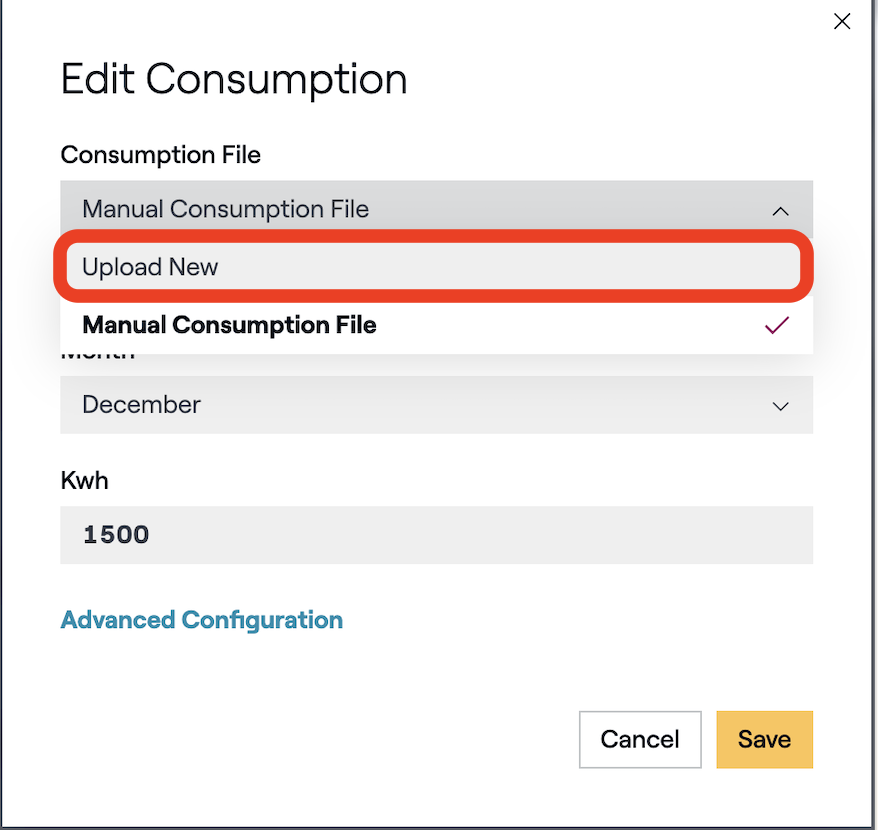878x830 pixels.
Task: Click the December text in Month selector
Action: (x=141, y=405)
